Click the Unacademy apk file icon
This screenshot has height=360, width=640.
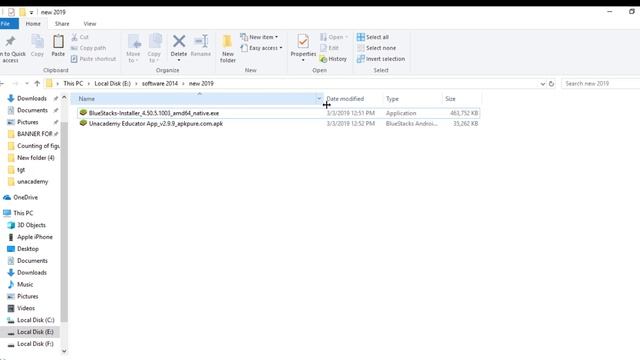pos(83,123)
